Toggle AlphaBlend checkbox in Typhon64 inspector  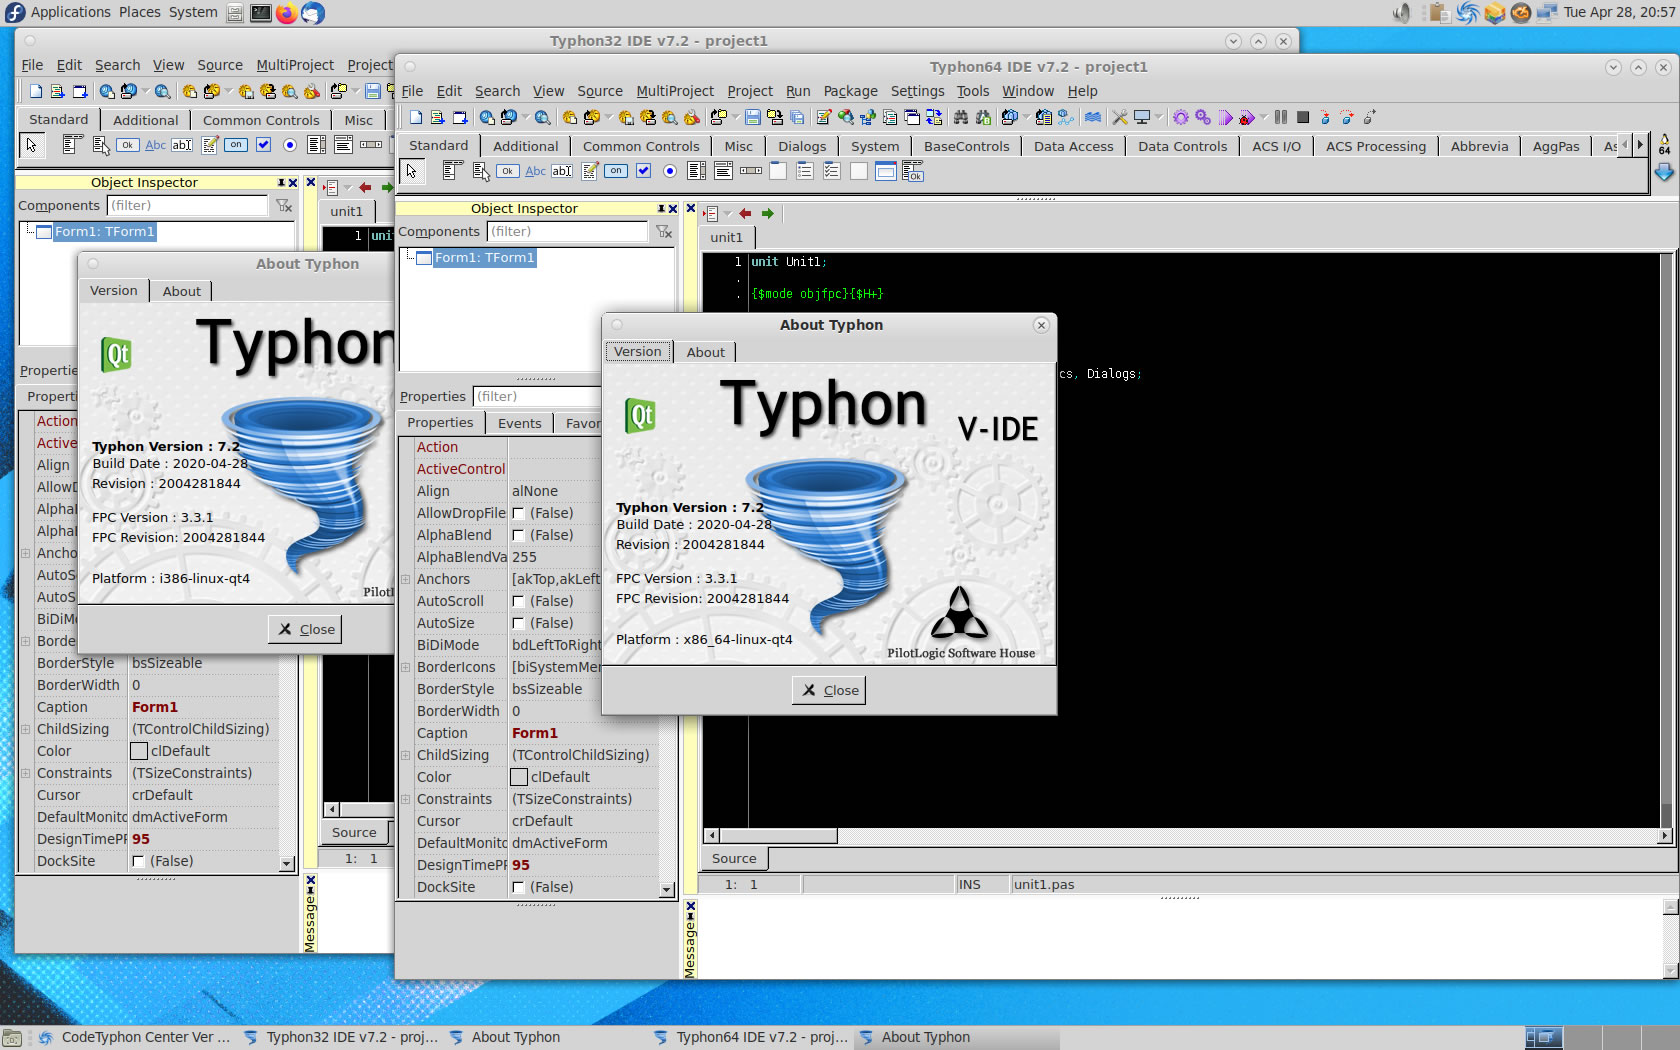tap(519, 535)
